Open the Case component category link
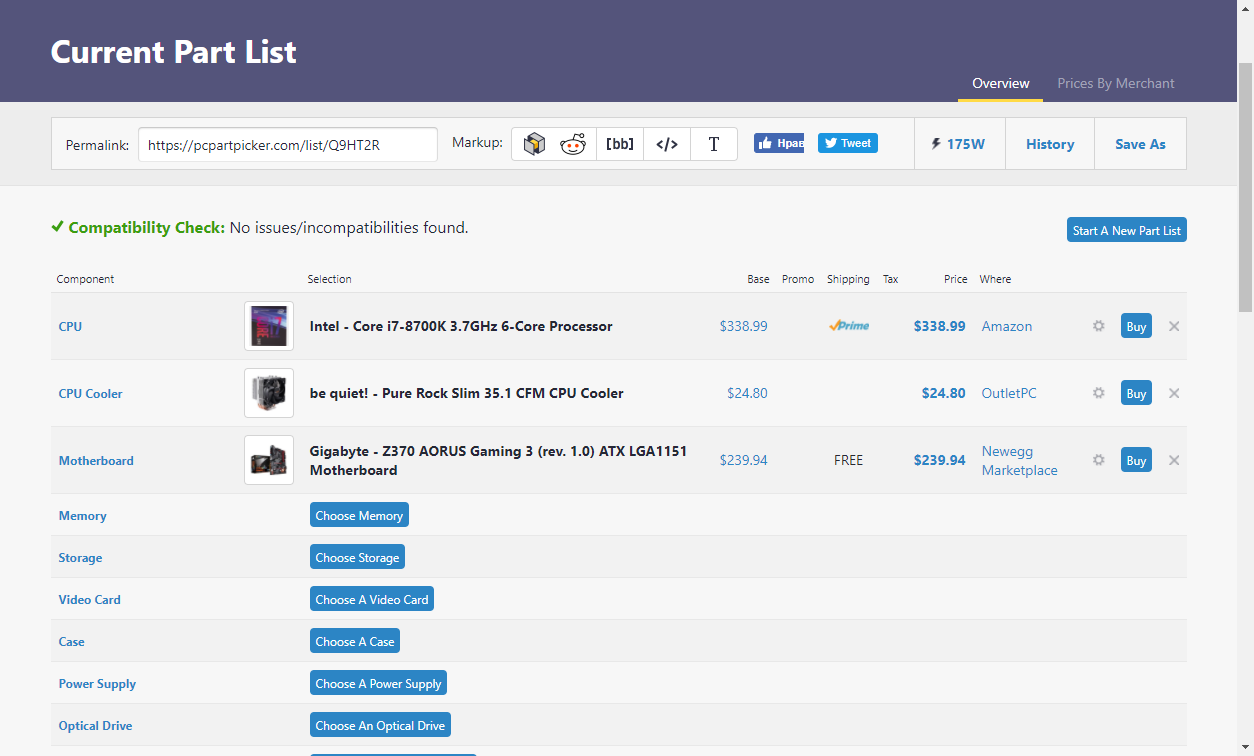 click(x=71, y=641)
